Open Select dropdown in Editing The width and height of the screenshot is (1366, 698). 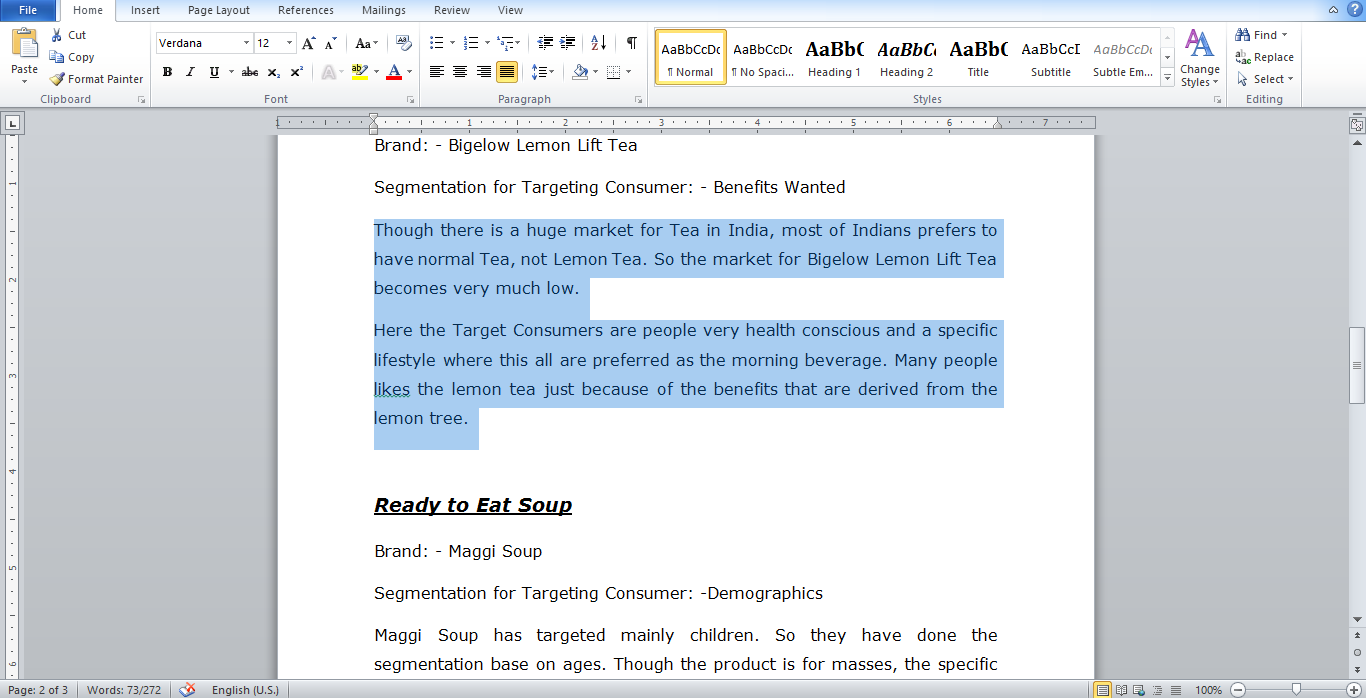1265,79
